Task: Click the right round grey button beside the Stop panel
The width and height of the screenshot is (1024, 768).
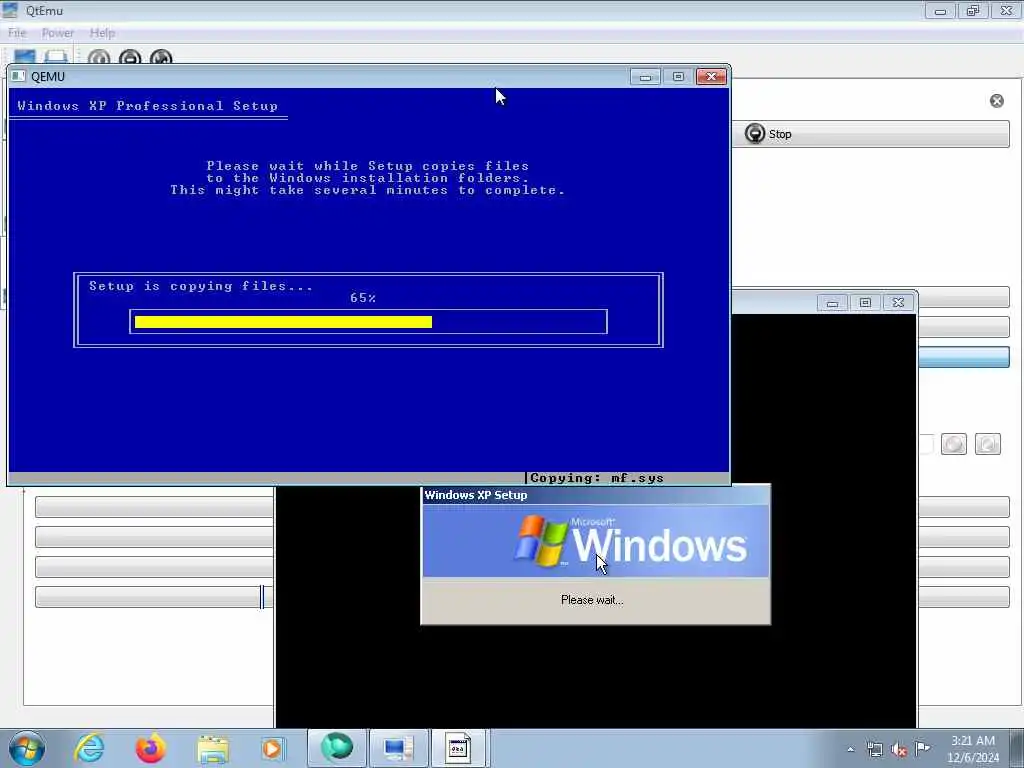Action: click(x=987, y=444)
